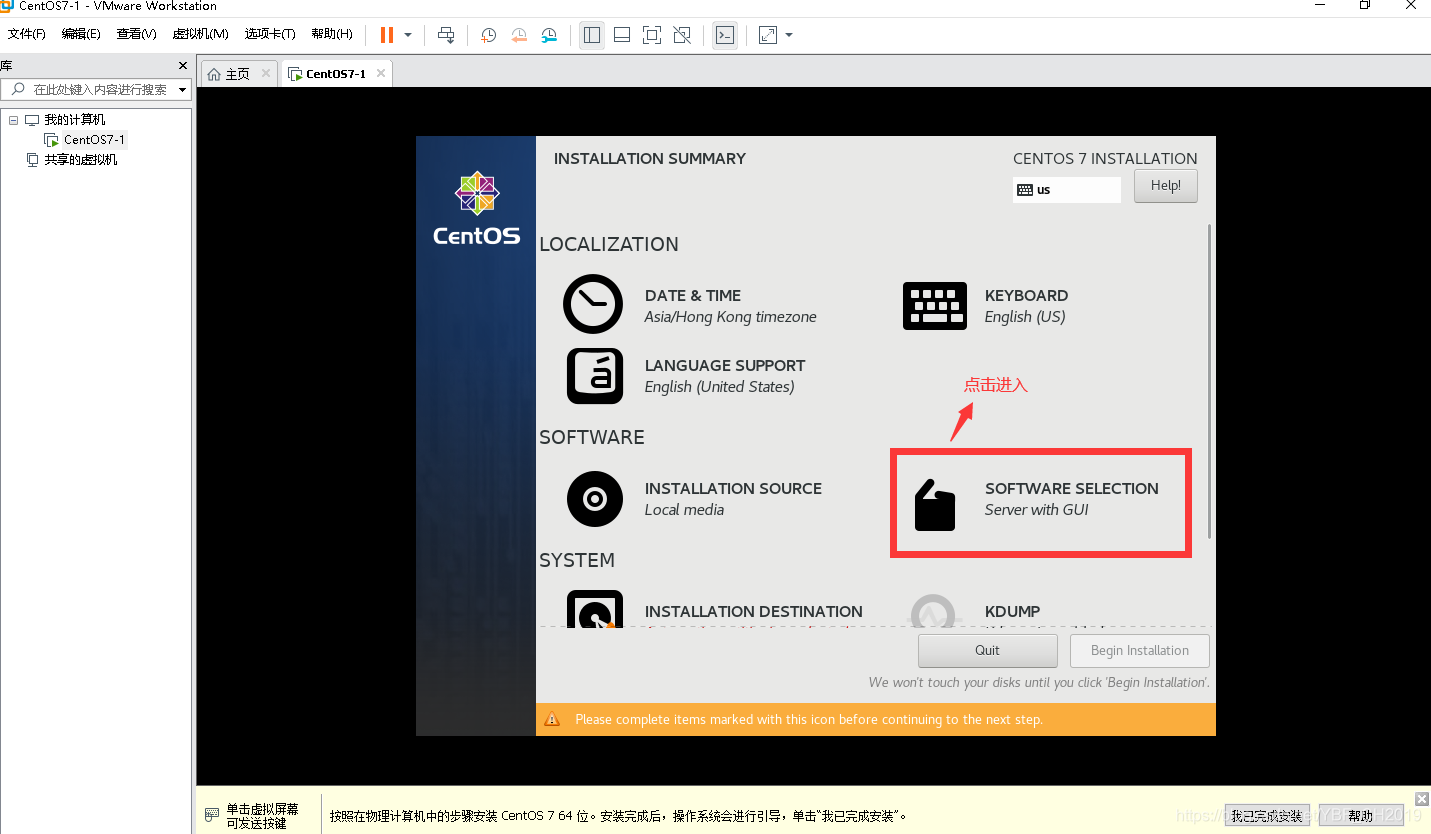The image size is (1431, 834).
Task: Close the 主页 tab
Action: coord(266,73)
